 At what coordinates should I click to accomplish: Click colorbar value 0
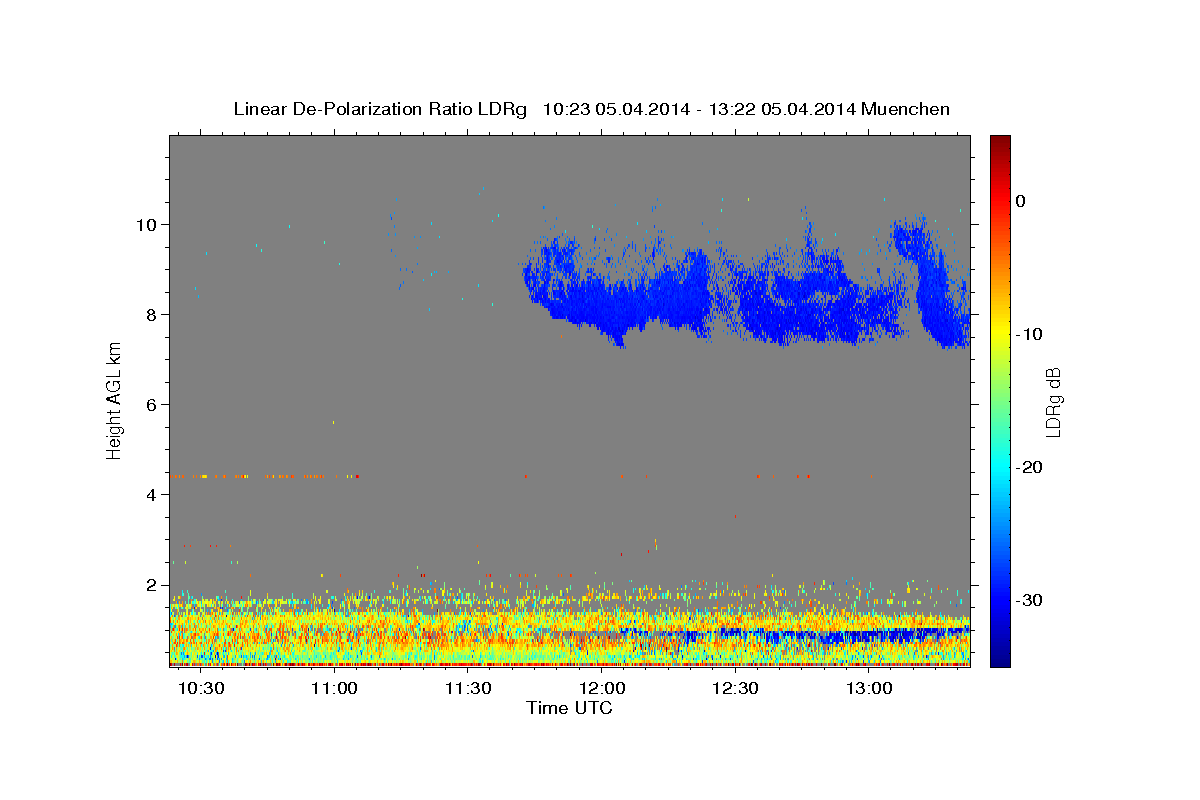coord(1021,201)
